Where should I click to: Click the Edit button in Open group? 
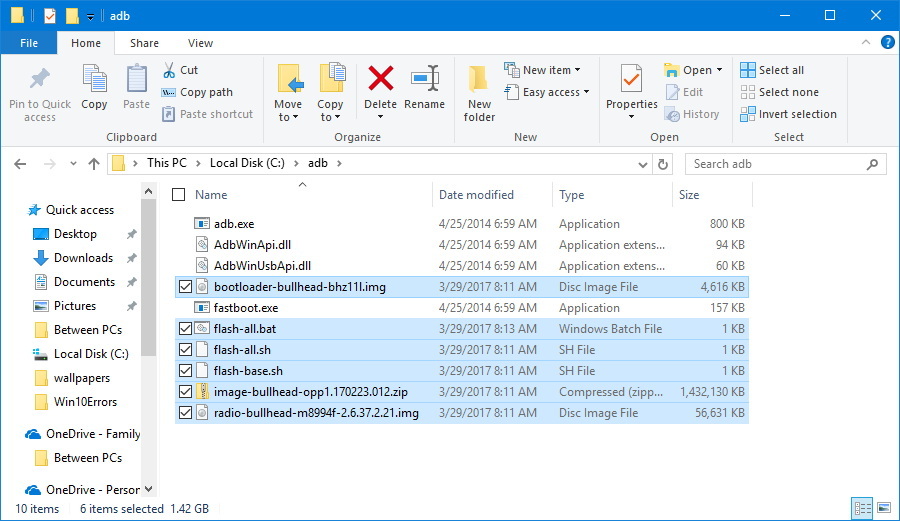[x=684, y=92]
